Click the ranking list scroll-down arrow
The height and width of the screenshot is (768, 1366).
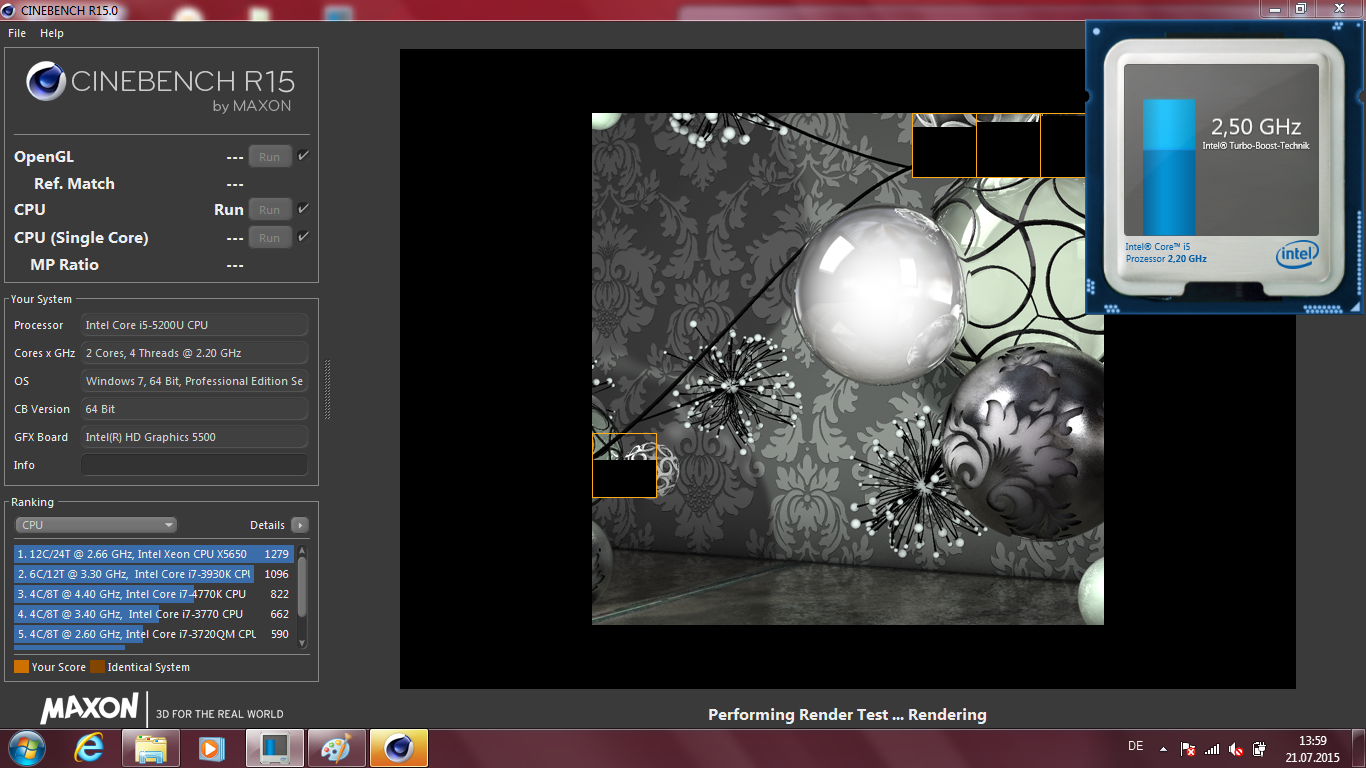tap(302, 642)
